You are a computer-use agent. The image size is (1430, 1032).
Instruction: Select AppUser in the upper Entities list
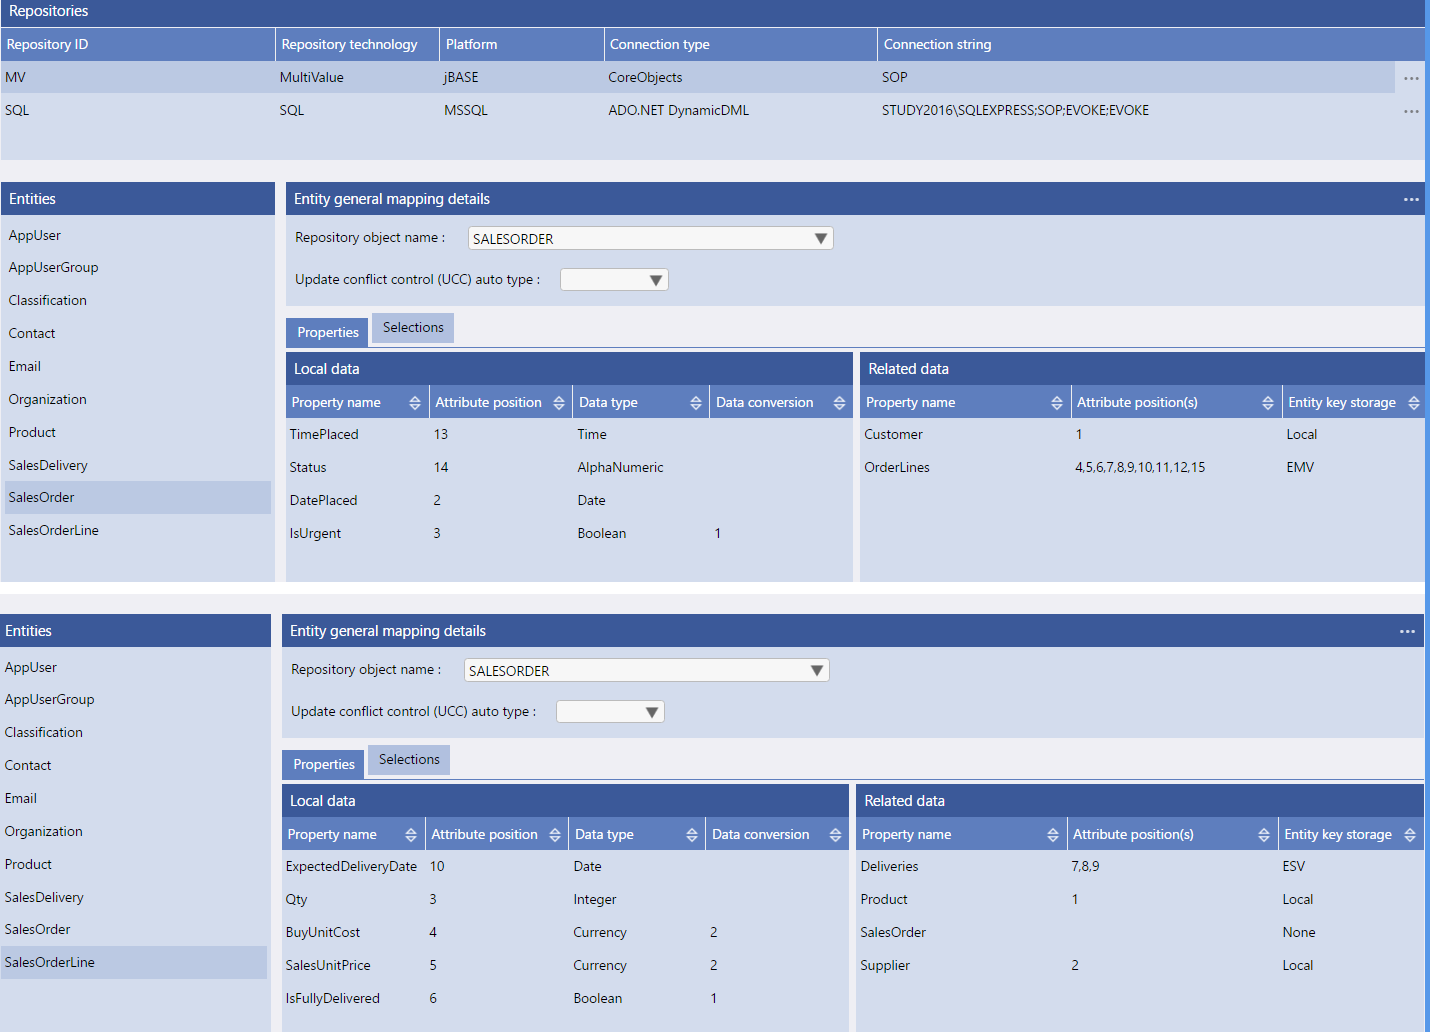138,235
